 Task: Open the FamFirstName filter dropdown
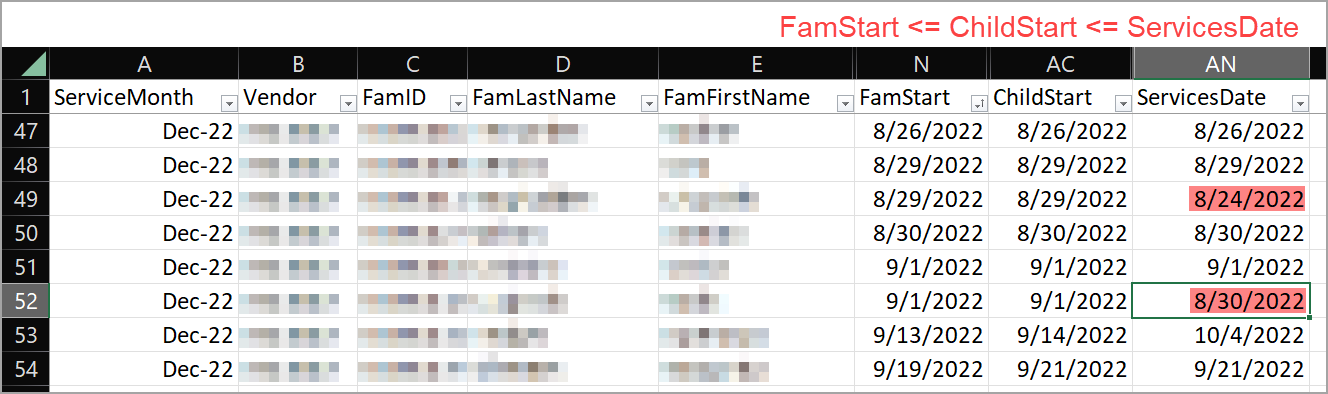click(x=845, y=102)
